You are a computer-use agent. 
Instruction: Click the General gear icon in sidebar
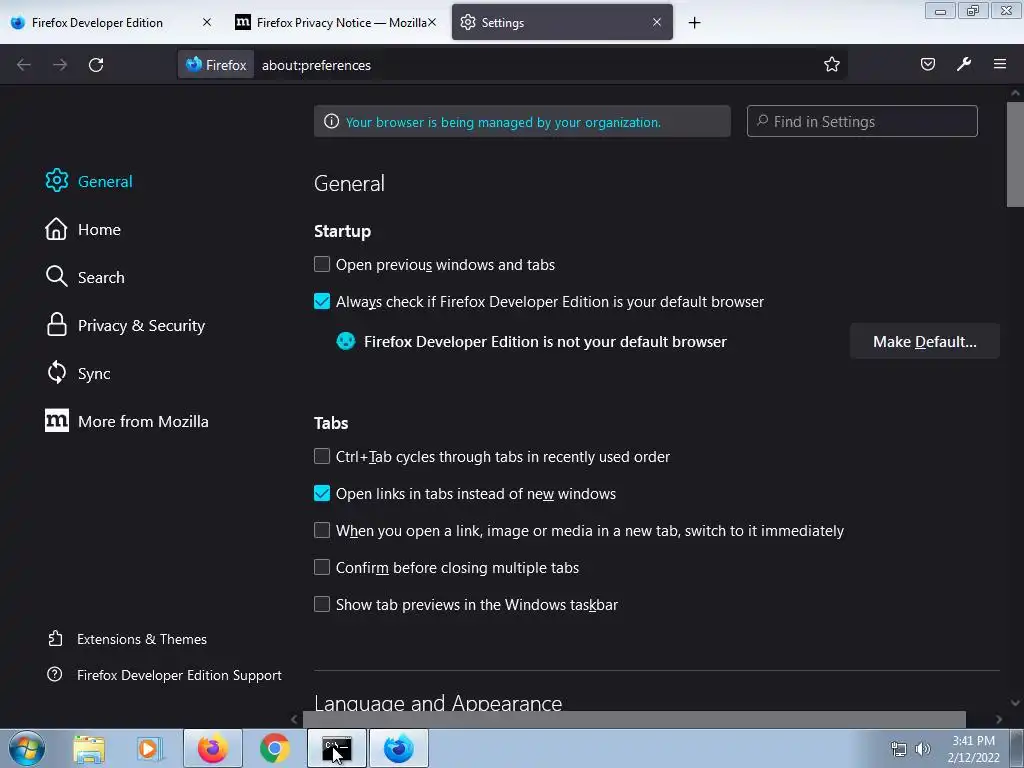(57, 181)
